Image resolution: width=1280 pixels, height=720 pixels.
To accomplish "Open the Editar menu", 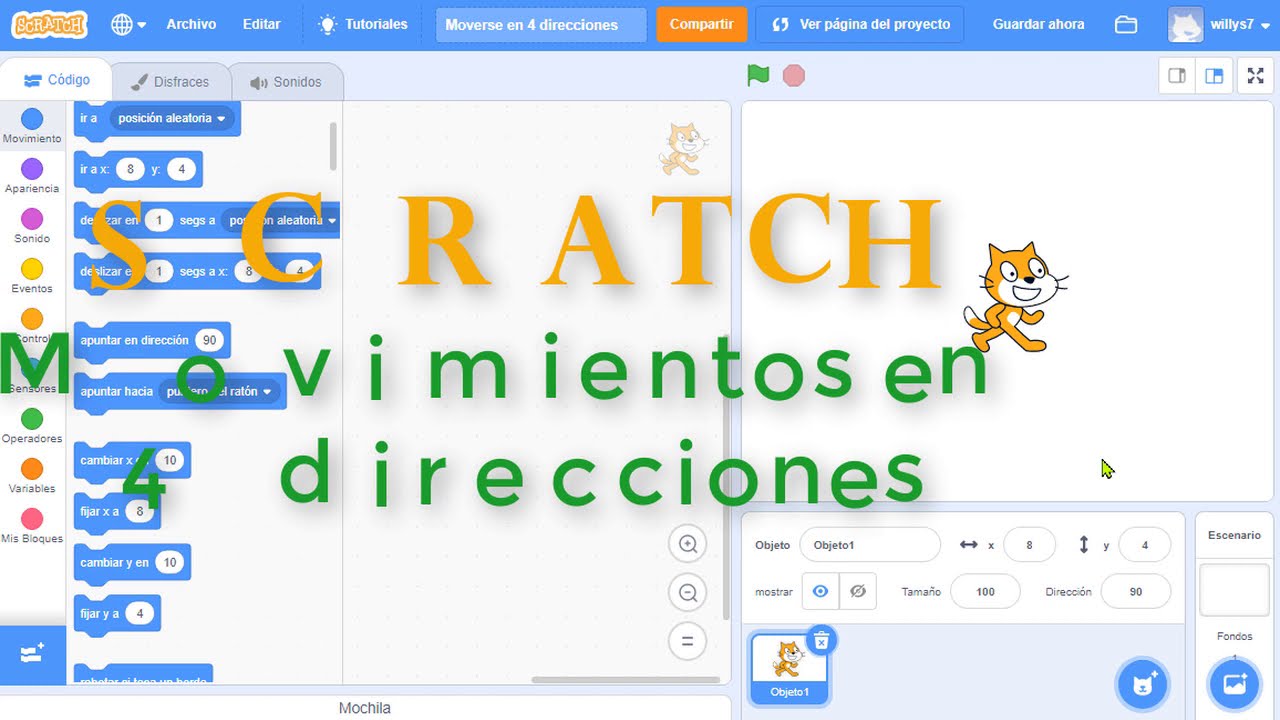I will click(x=261, y=24).
